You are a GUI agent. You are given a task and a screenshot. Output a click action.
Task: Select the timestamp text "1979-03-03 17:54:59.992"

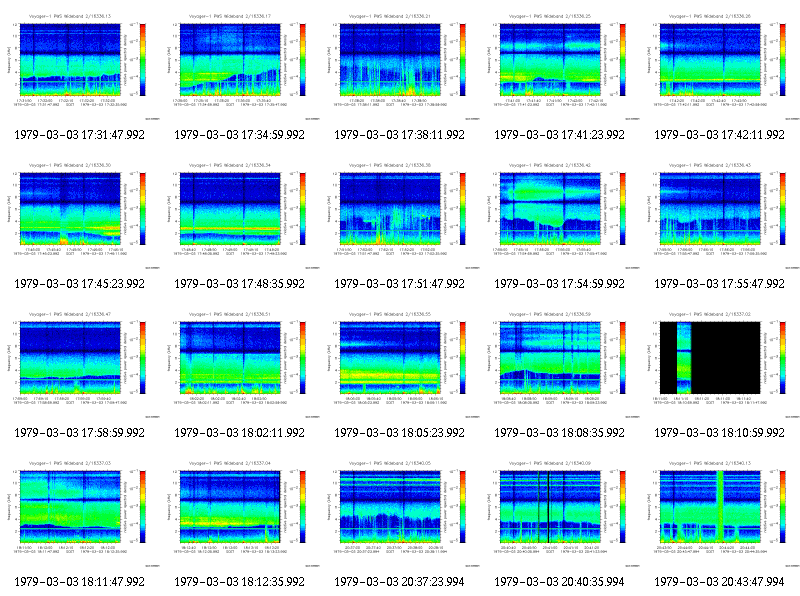coord(560,284)
